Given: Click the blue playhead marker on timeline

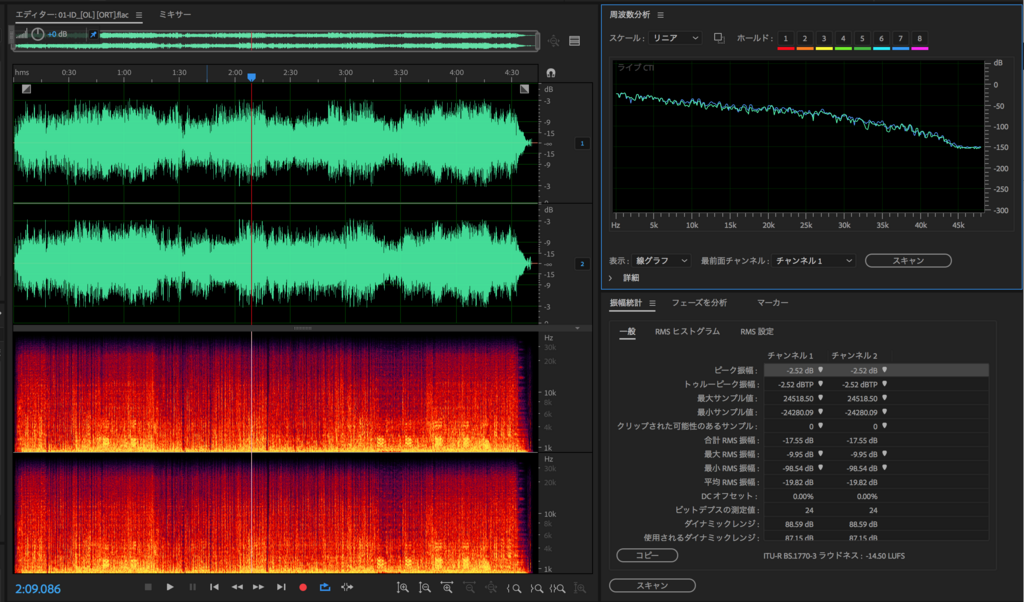Looking at the screenshot, I should pyautogui.click(x=251, y=77).
